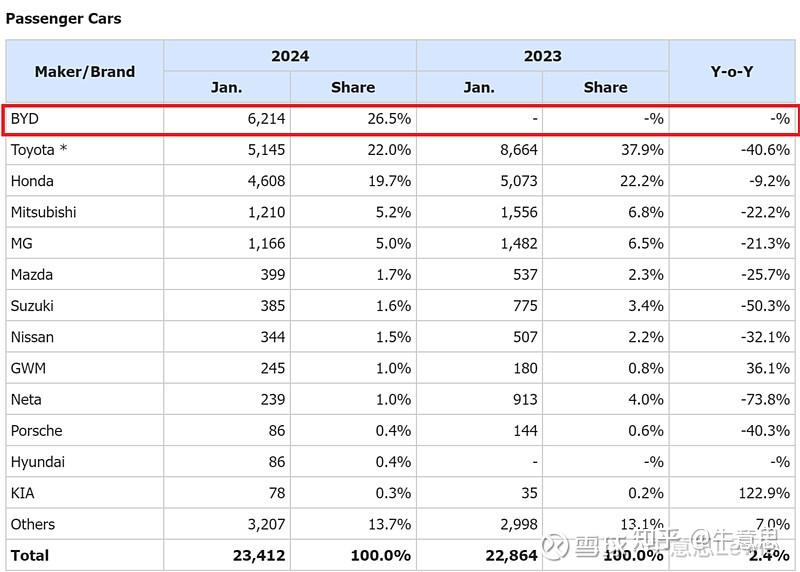
Task: Click the Hyundai brand cell
Action: point(85,461)
